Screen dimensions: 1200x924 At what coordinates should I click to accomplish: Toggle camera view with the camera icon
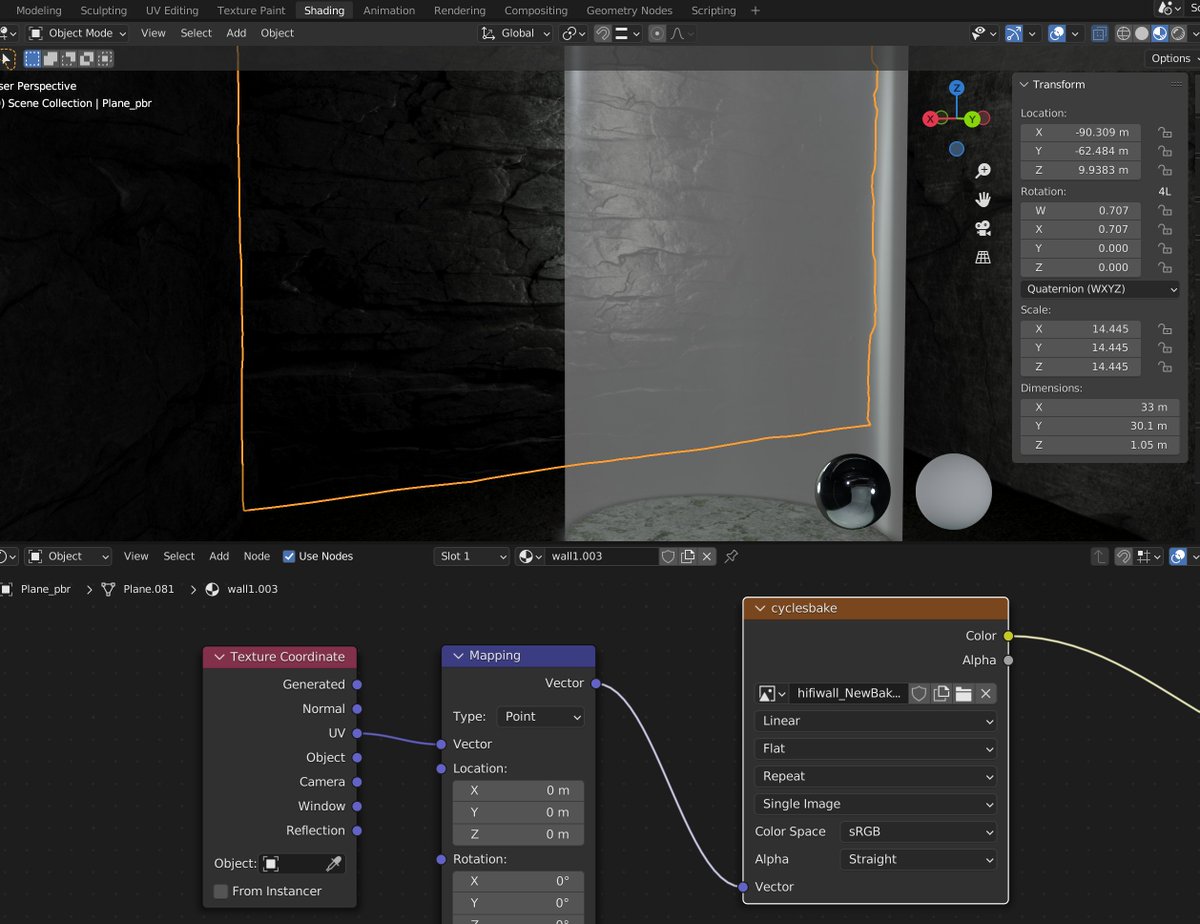pos(983,228)
